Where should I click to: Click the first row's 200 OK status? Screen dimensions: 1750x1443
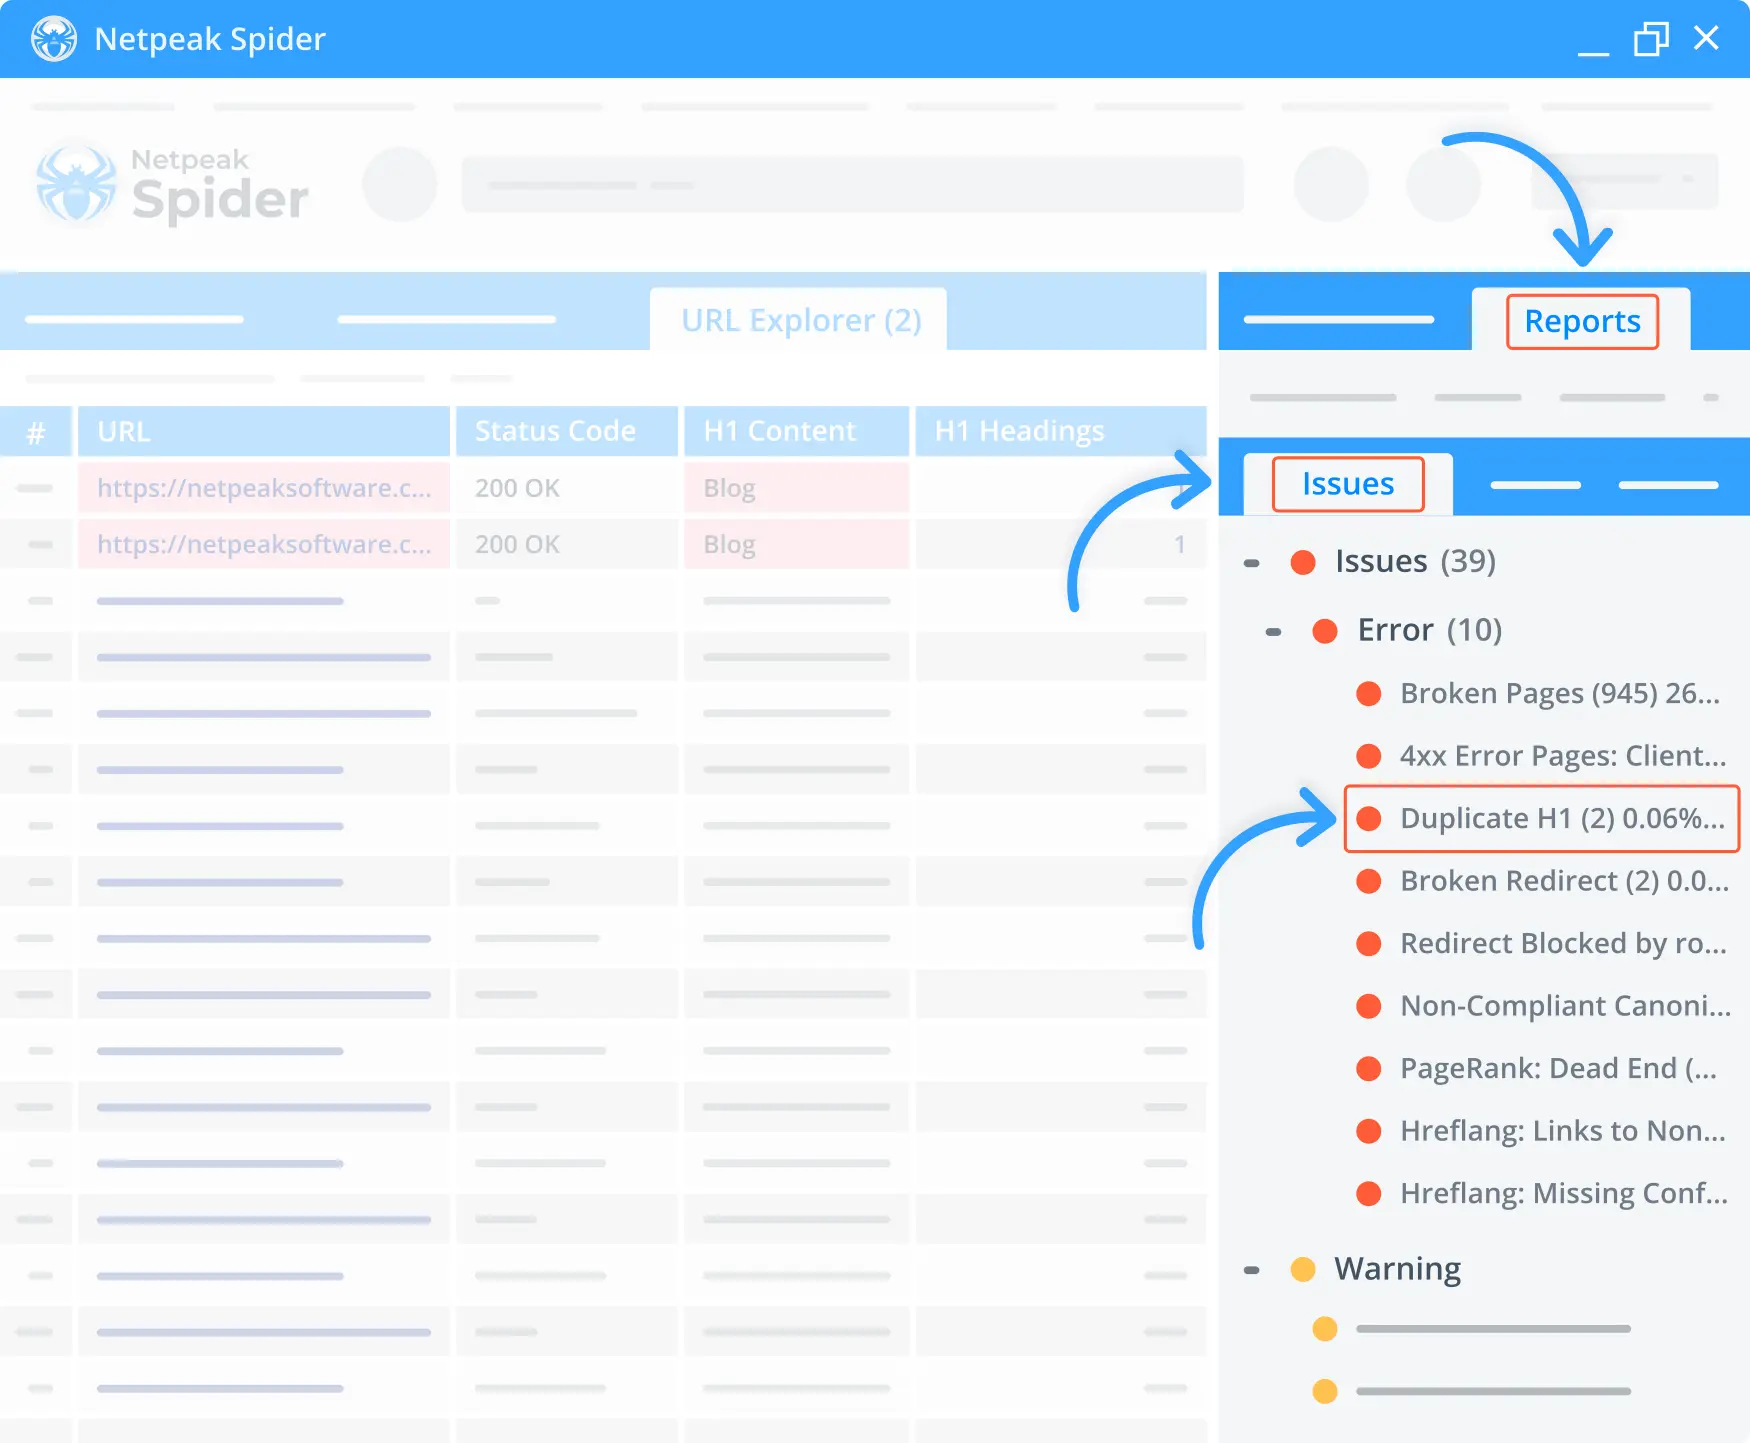(517, 488)
